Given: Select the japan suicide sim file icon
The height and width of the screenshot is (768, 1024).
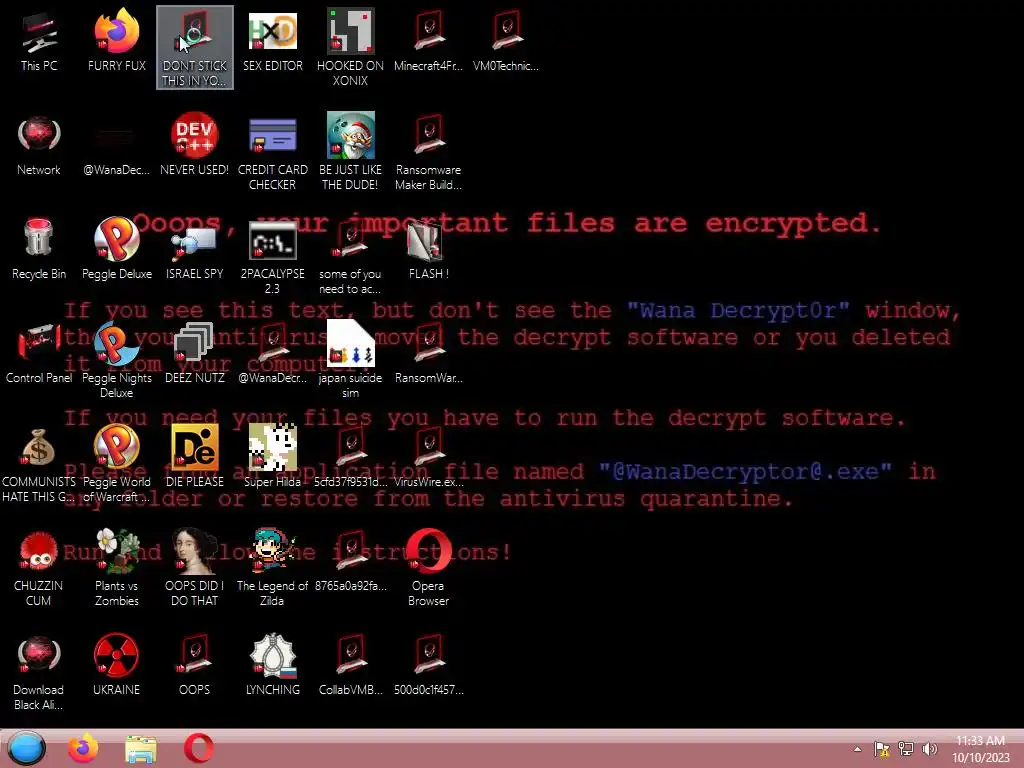Looking at the screenshot, I should (x=350, y=360).
